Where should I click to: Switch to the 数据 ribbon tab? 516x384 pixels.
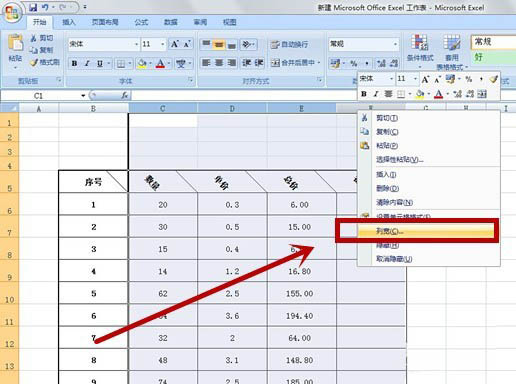pos(171,22)
